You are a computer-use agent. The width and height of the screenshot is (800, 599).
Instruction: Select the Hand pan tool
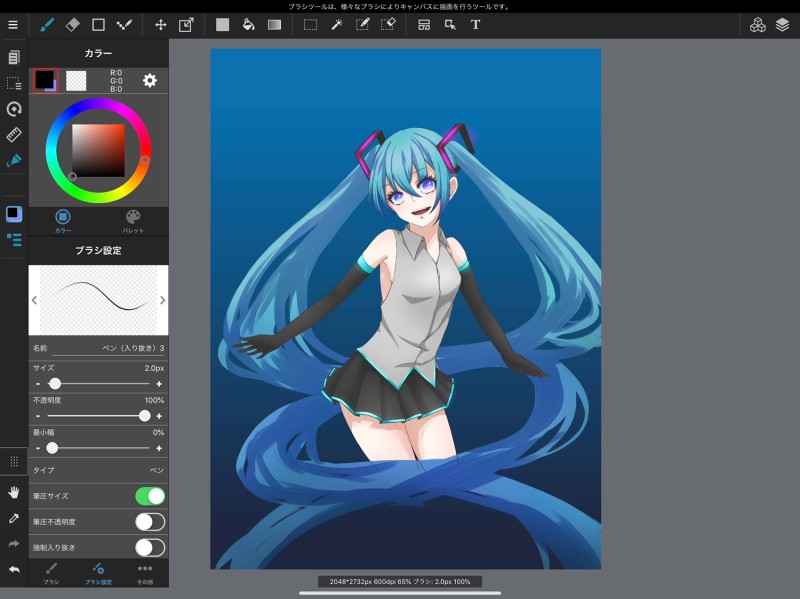pos(14,492)
